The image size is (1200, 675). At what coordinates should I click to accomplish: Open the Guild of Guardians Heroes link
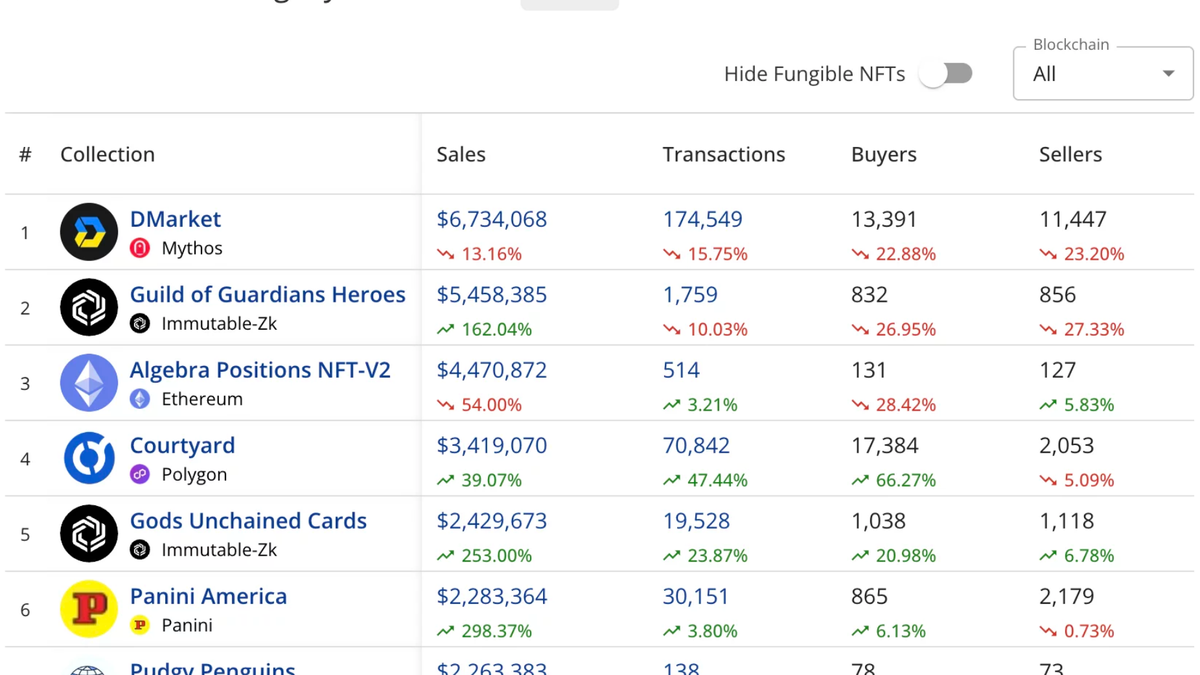coord(267,294)
